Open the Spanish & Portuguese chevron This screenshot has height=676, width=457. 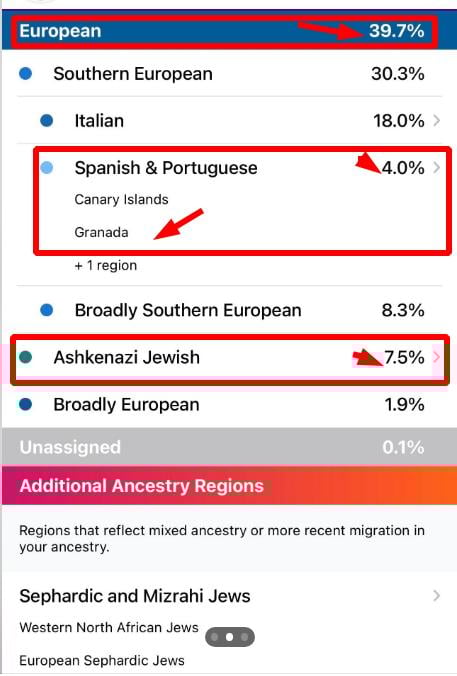click(x=437, y=167)
